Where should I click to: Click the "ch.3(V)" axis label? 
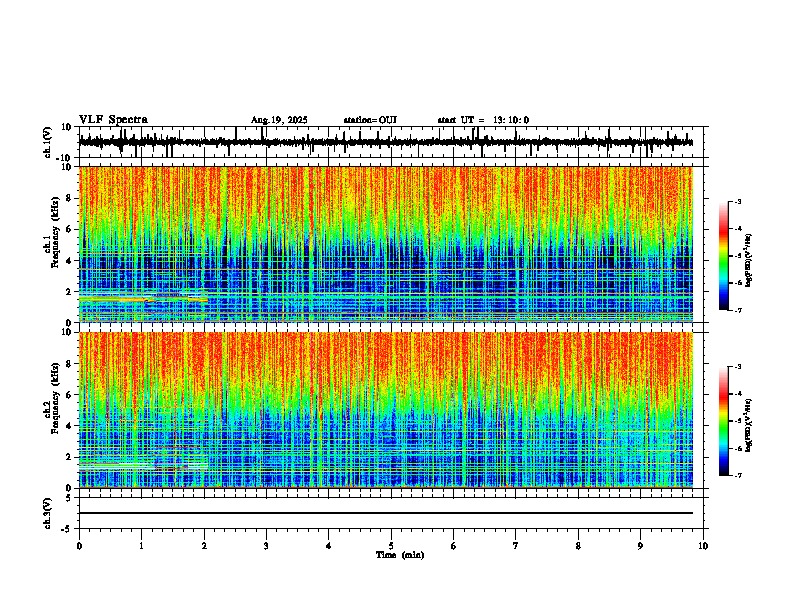coord(48,513)
